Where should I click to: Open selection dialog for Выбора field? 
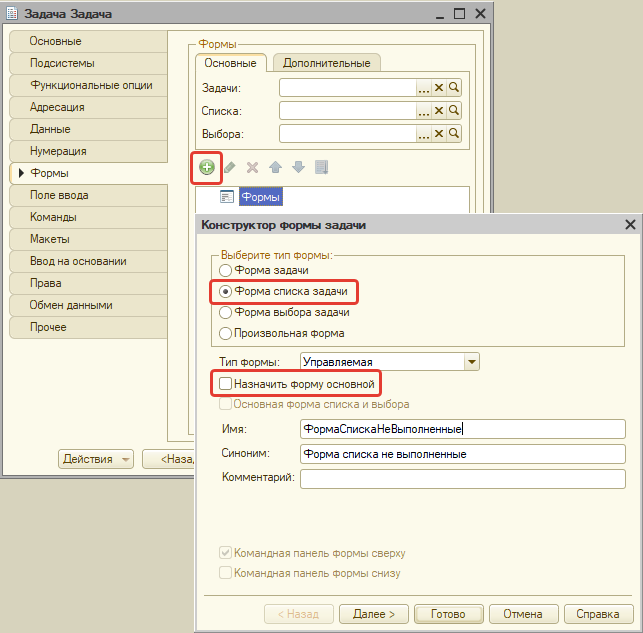point(424,133)
